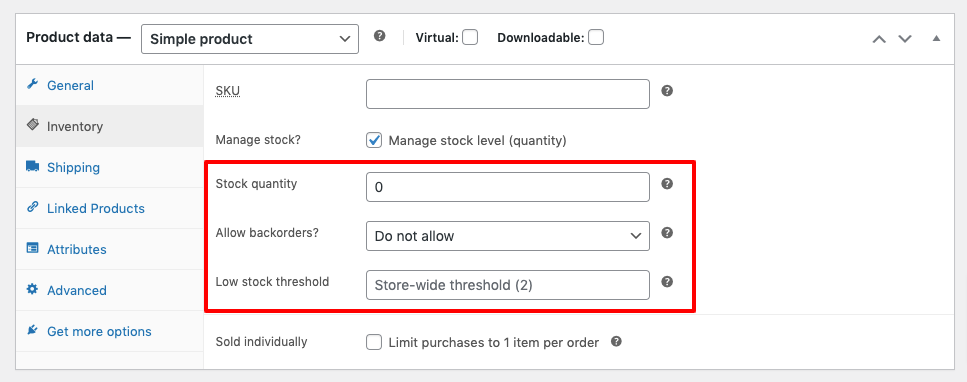
Task: Open the Shipping tab
Action: pyautogui.click(x=110, y=167)
